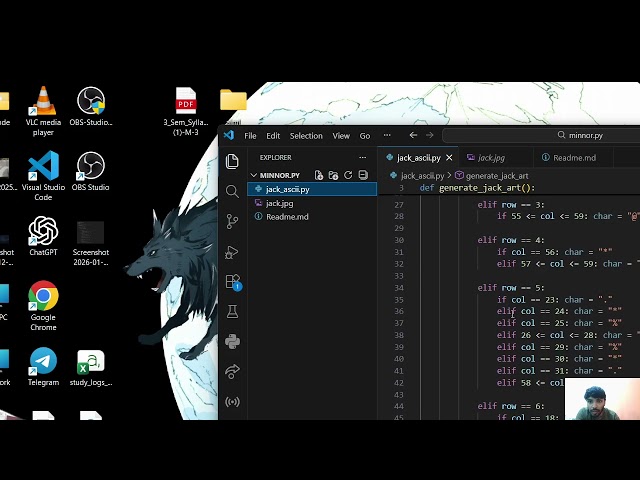Open Explorer views and more actions menu

pyautogui.click(x=362, y=158)
